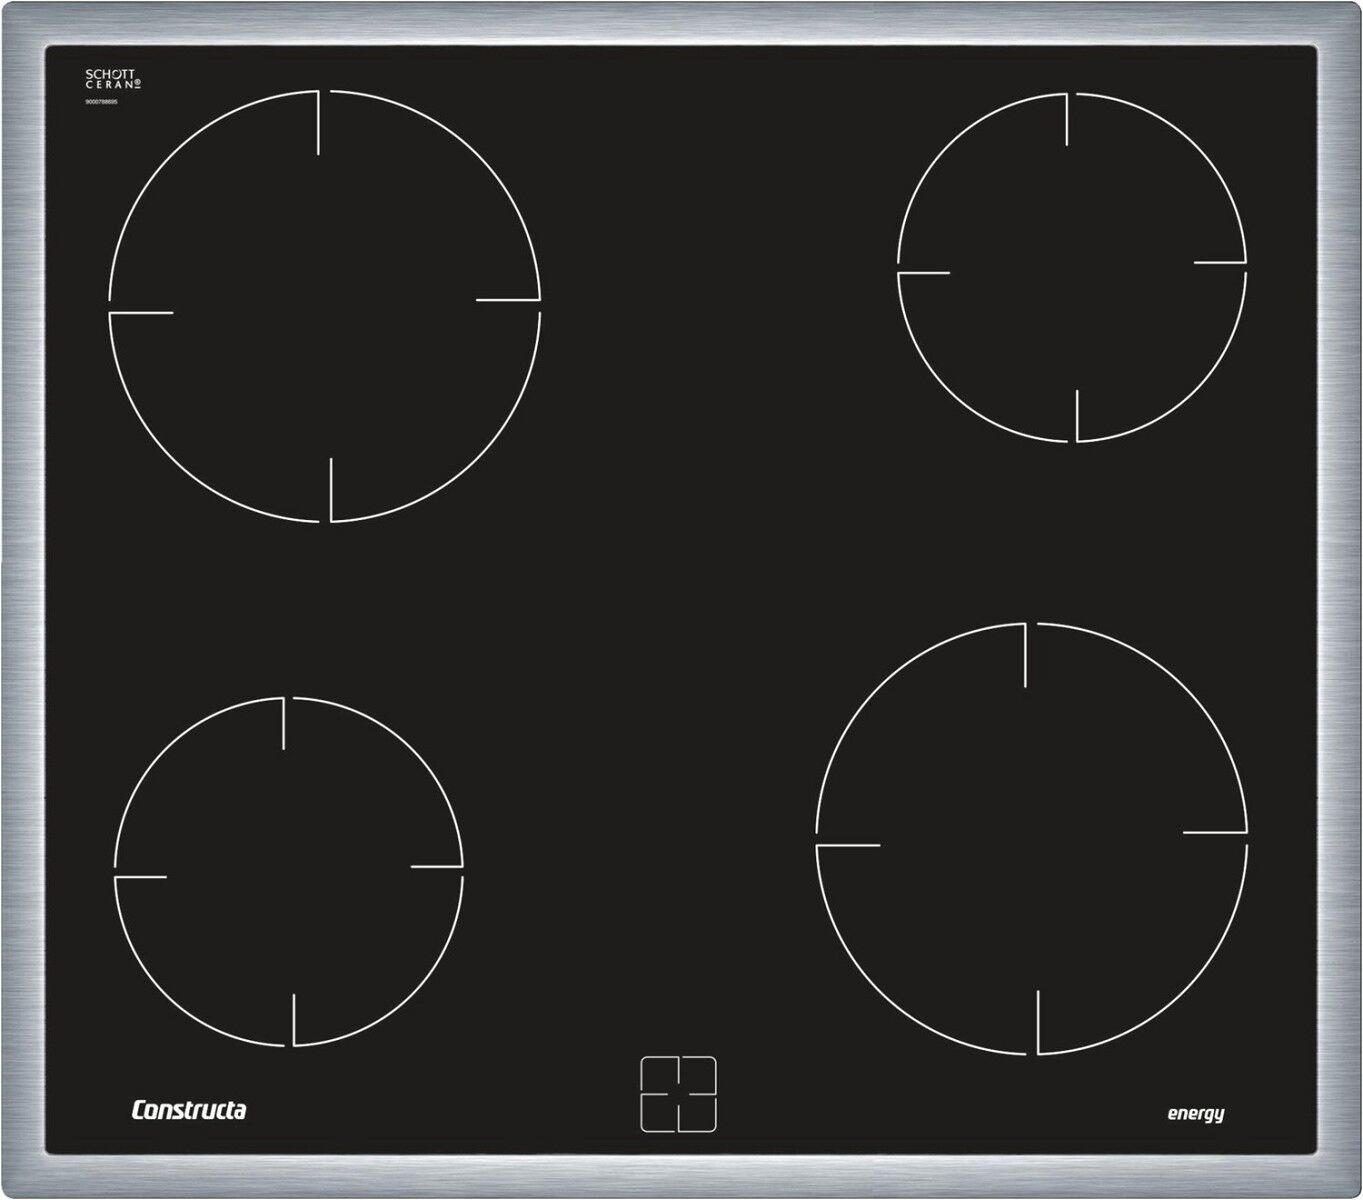The width and height of the screenshot is (1363, 1200).
Task: Tap the center of the small top-right cooking zone
Action: 1072,267
